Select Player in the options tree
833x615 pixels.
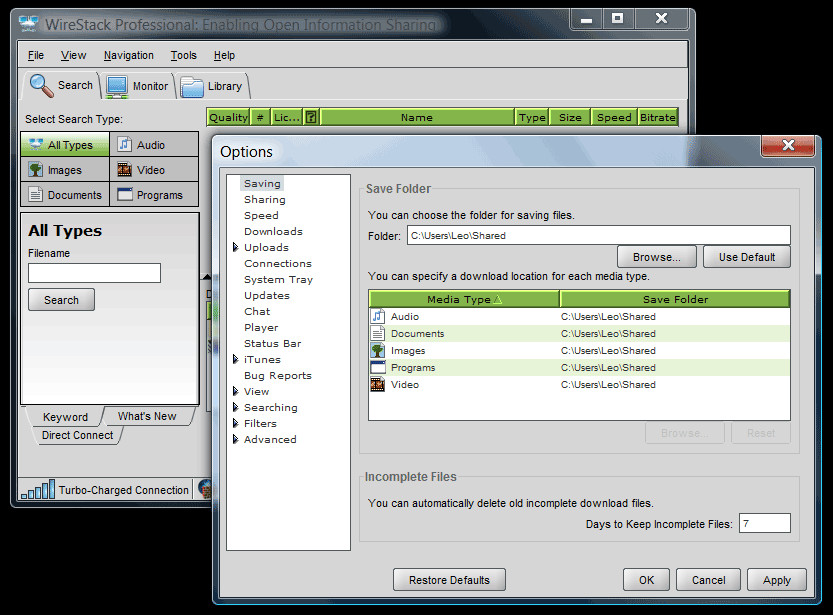coord(261,328)
